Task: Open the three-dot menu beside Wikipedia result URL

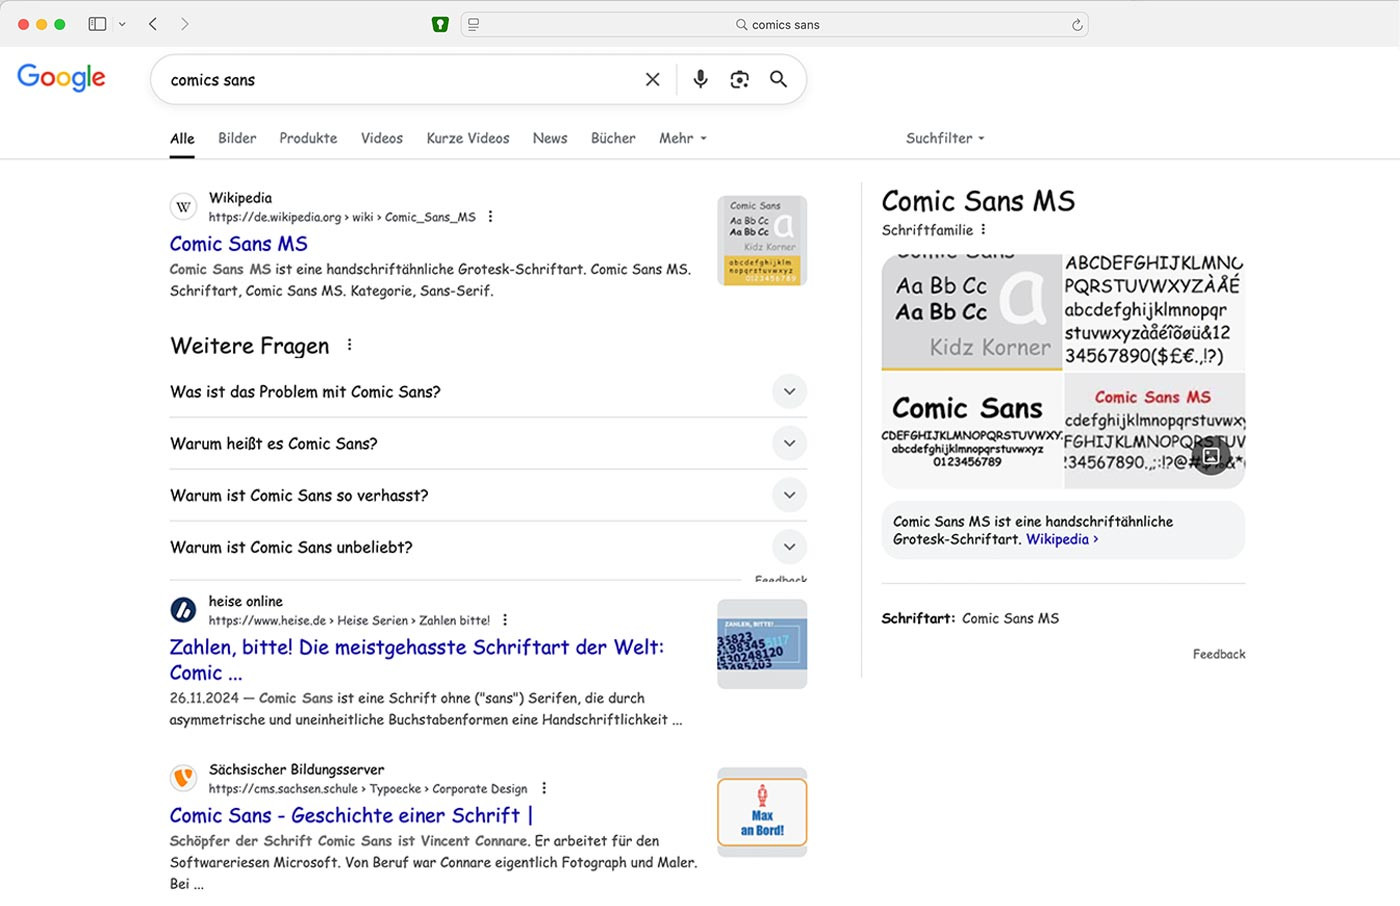Action: coord(490,217)
